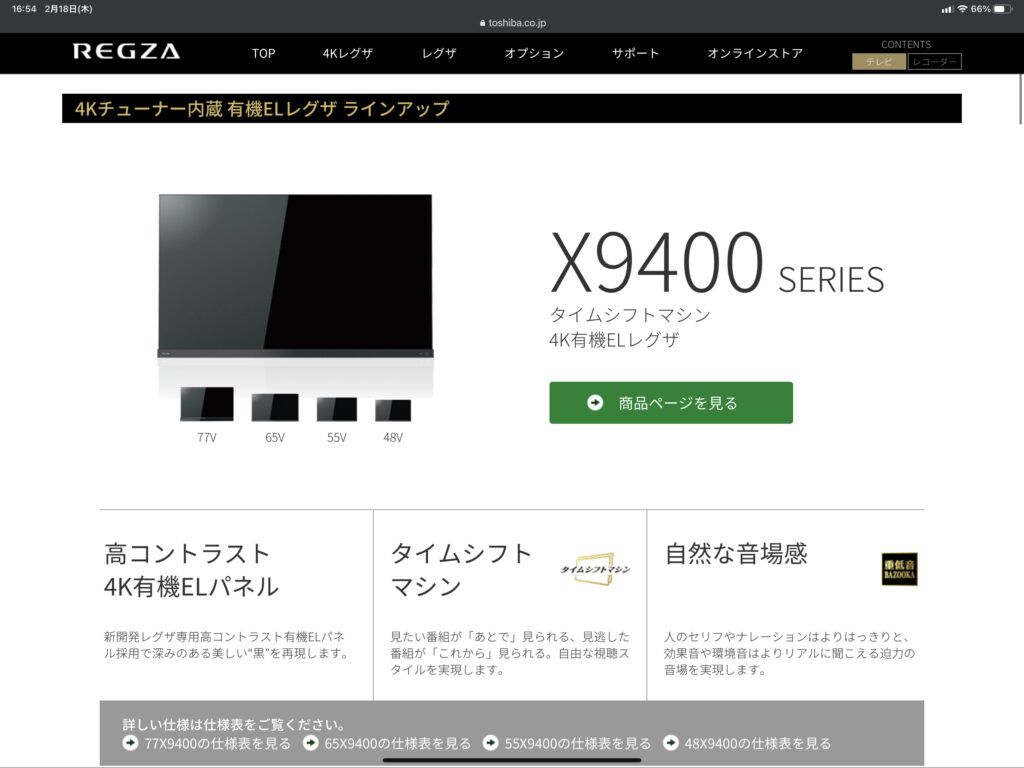Click the タイムシフトマシン logo icon

pyautogui.click(x=596, y=569)
